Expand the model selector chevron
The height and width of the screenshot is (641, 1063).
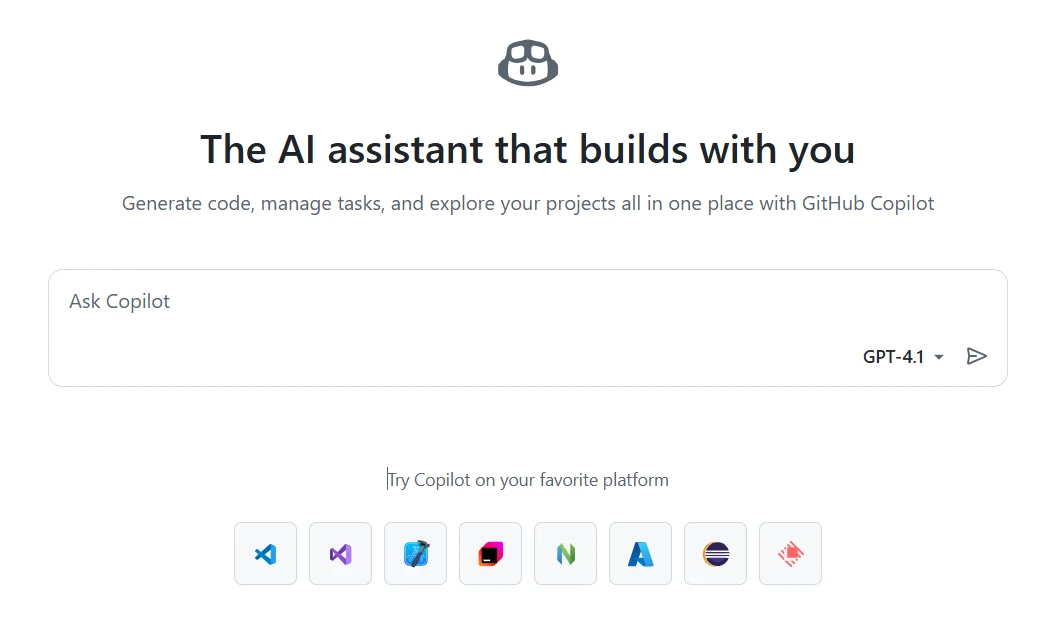click(938, 357)
